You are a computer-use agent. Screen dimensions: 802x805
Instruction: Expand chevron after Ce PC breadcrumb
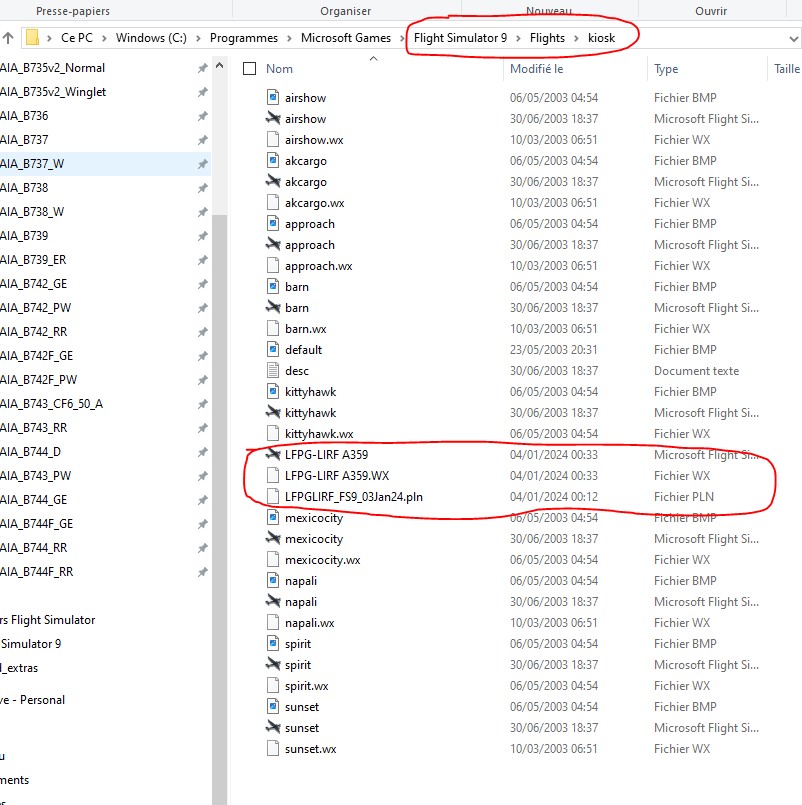[x=104, y=38]
